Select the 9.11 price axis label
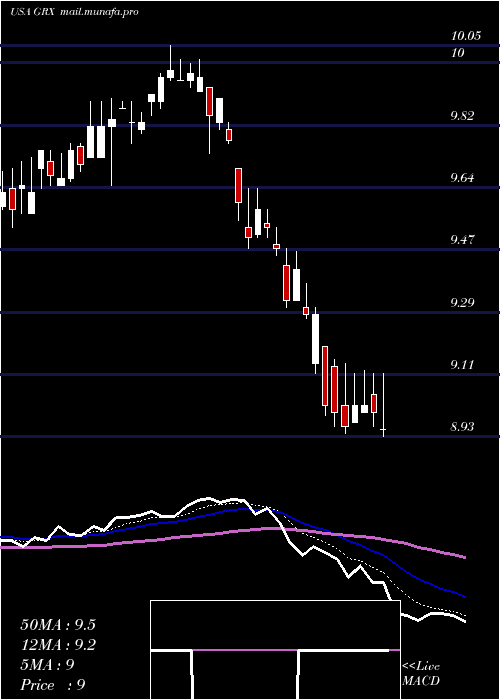Image resolution: width=500 pixels, height=700 pixels. (462, 365)
